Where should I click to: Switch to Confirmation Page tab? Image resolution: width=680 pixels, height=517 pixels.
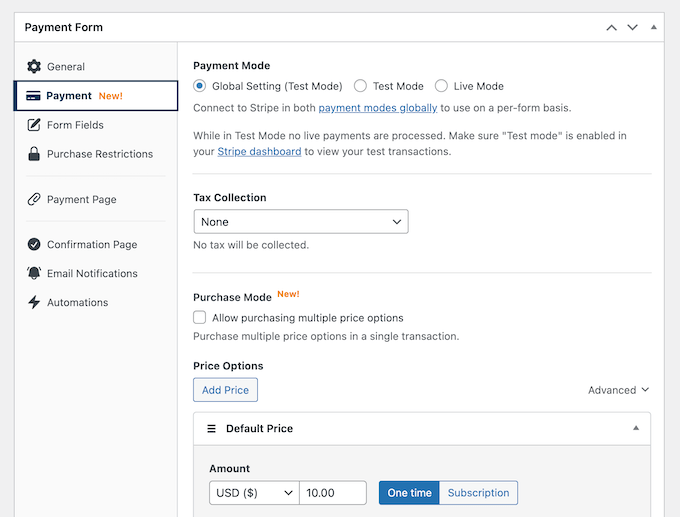pyautogui.click(x=95, y=245)
